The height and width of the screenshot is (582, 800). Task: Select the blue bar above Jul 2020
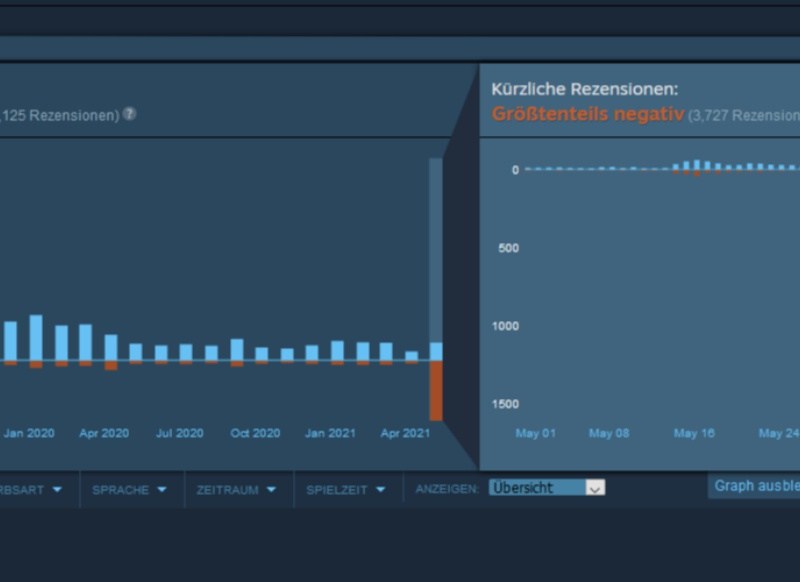pyautogui.click(x=186, y=352)
